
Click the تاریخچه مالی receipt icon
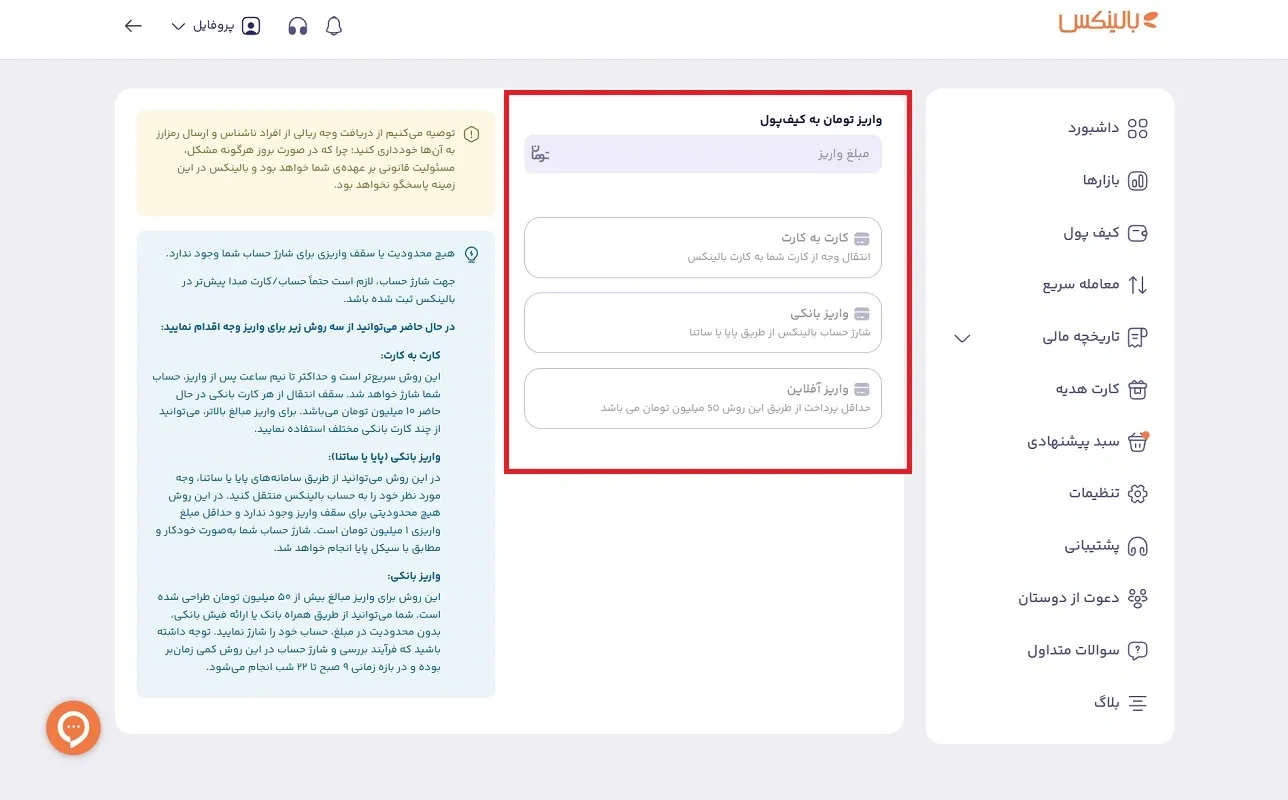pyautogui.click(x=1137, y=337)
